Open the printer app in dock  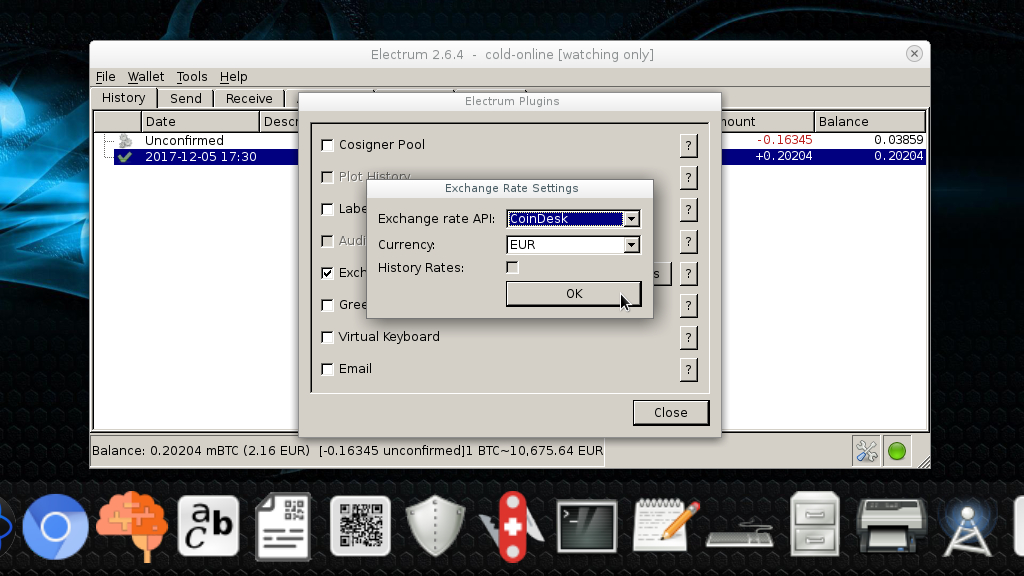click(x=891, y=526)
